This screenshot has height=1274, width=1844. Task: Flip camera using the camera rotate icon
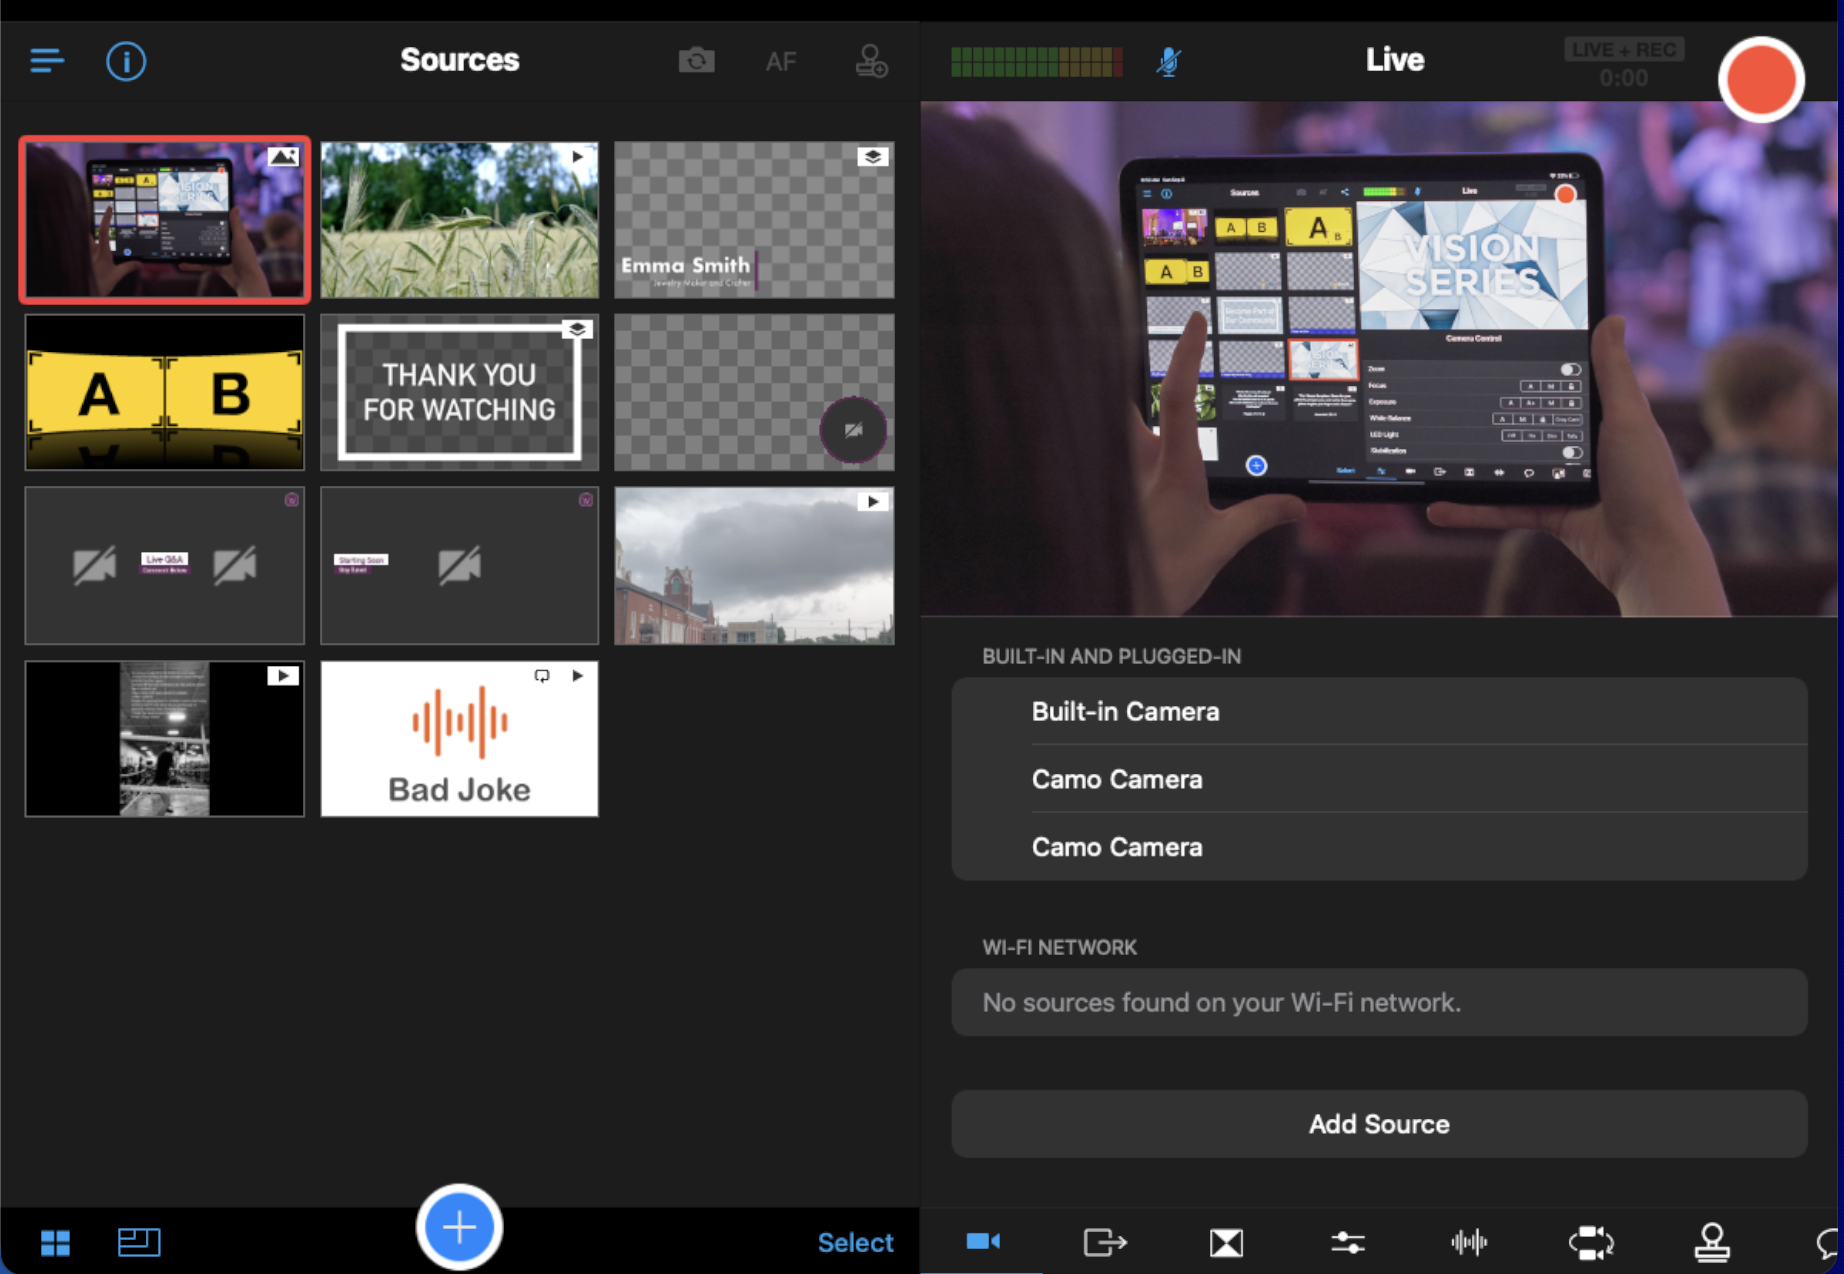(x=696, y=61)
